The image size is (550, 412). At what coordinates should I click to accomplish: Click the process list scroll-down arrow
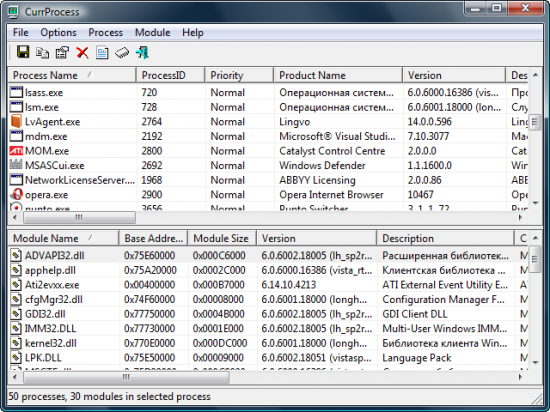[x=535, y=203]
